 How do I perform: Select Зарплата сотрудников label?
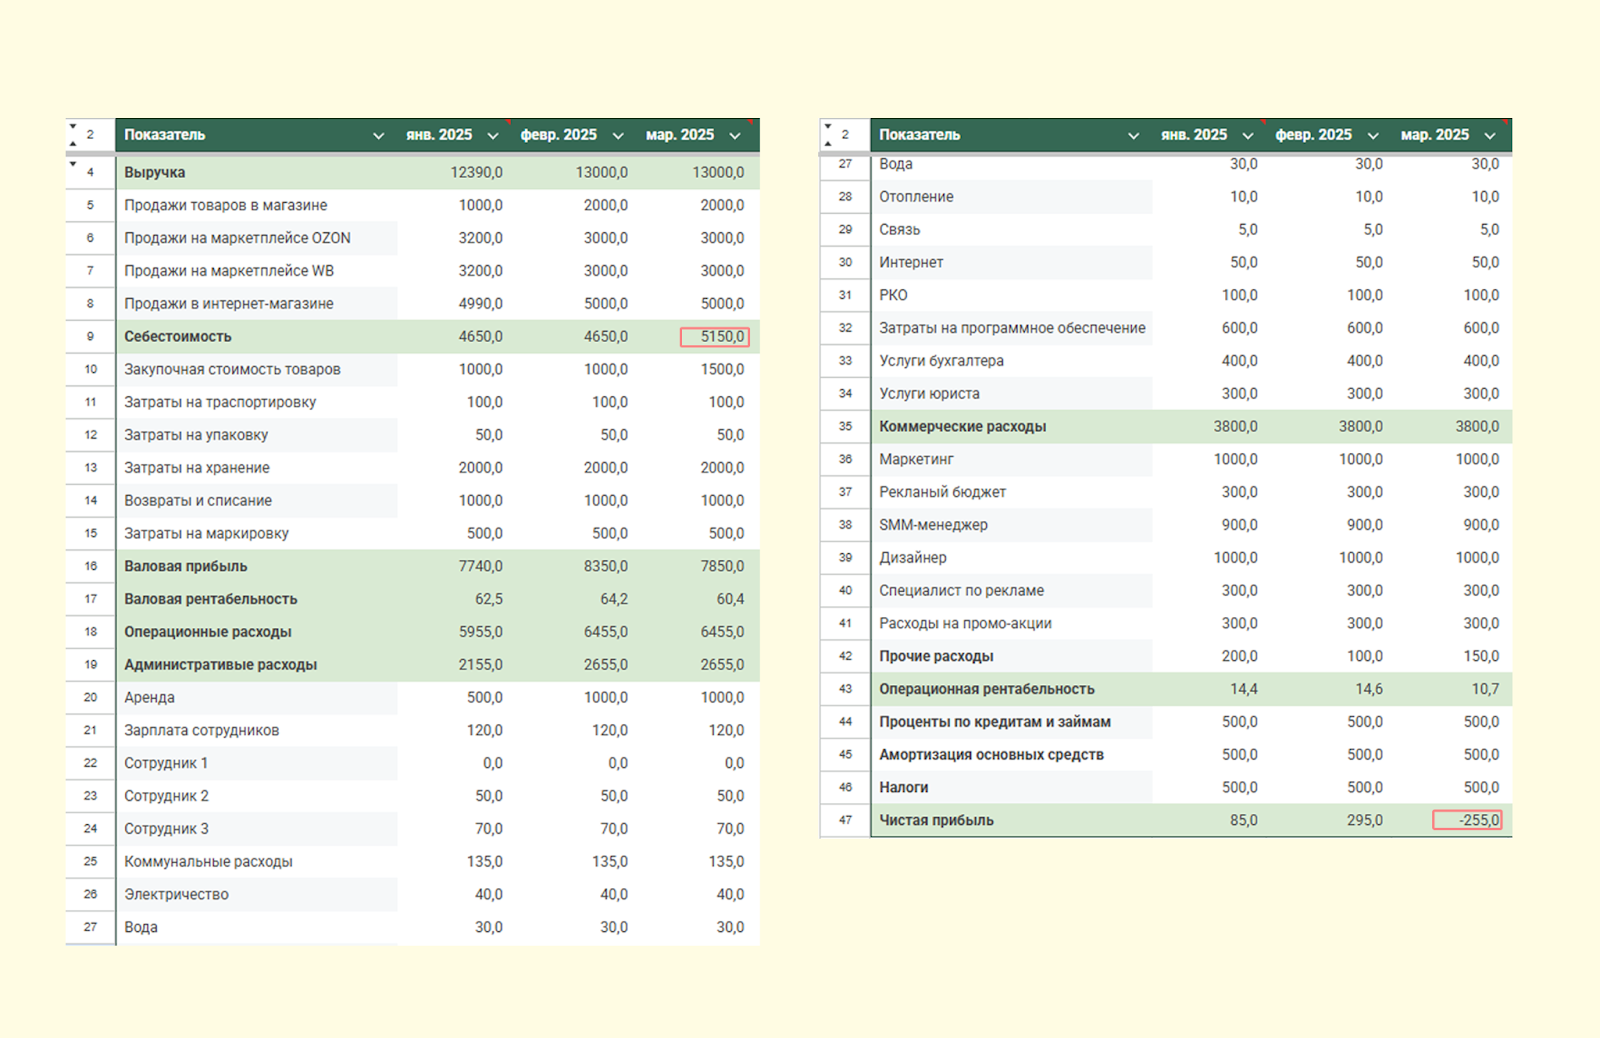(x=202, y=731)
